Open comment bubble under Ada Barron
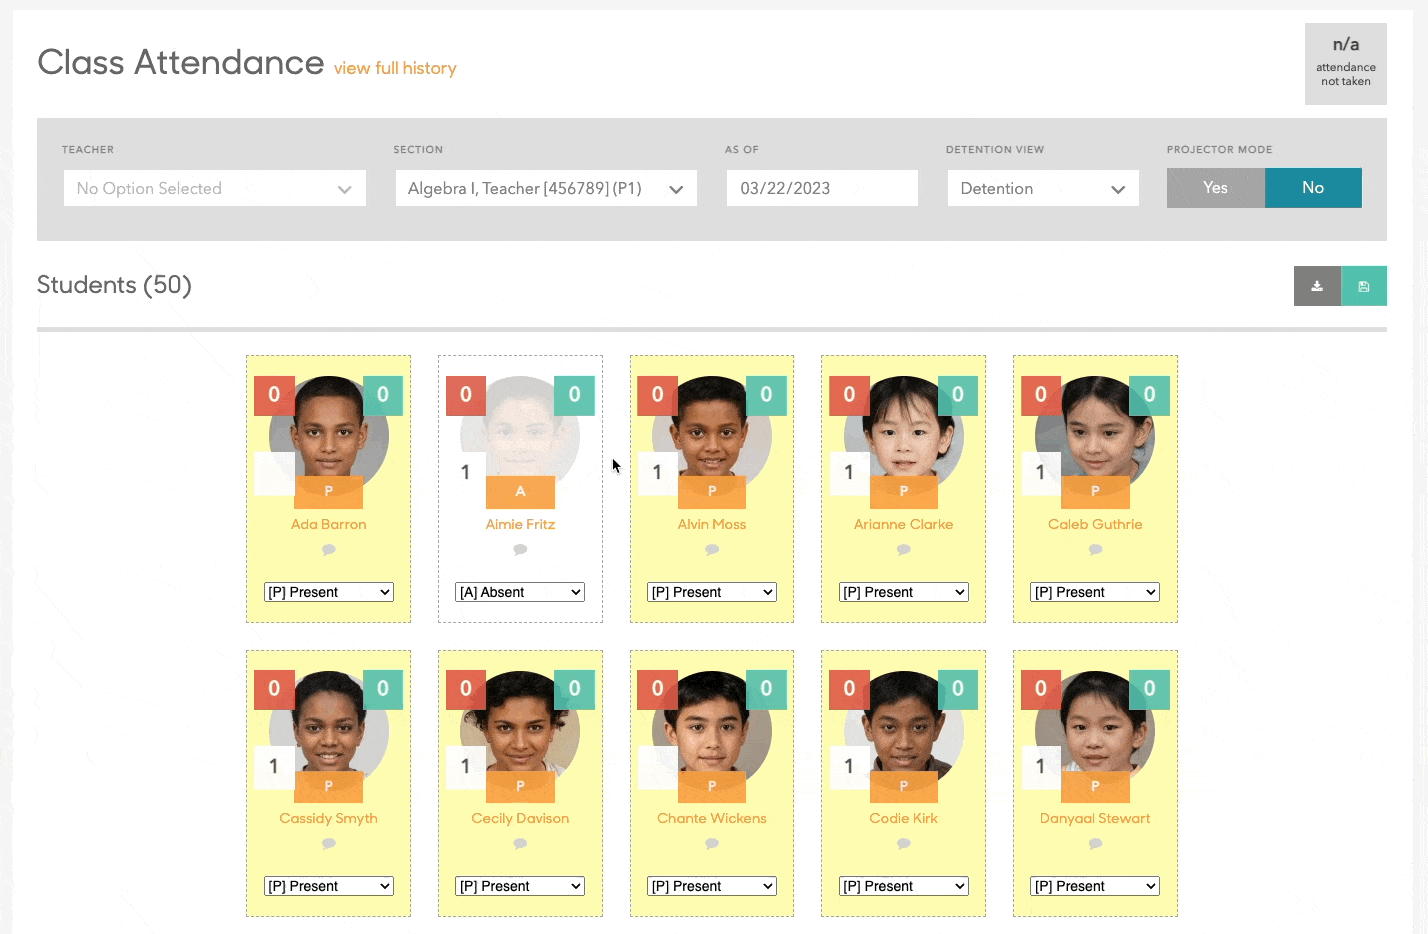Viewport: 1428px width, 934px height. tap(328, 550)
